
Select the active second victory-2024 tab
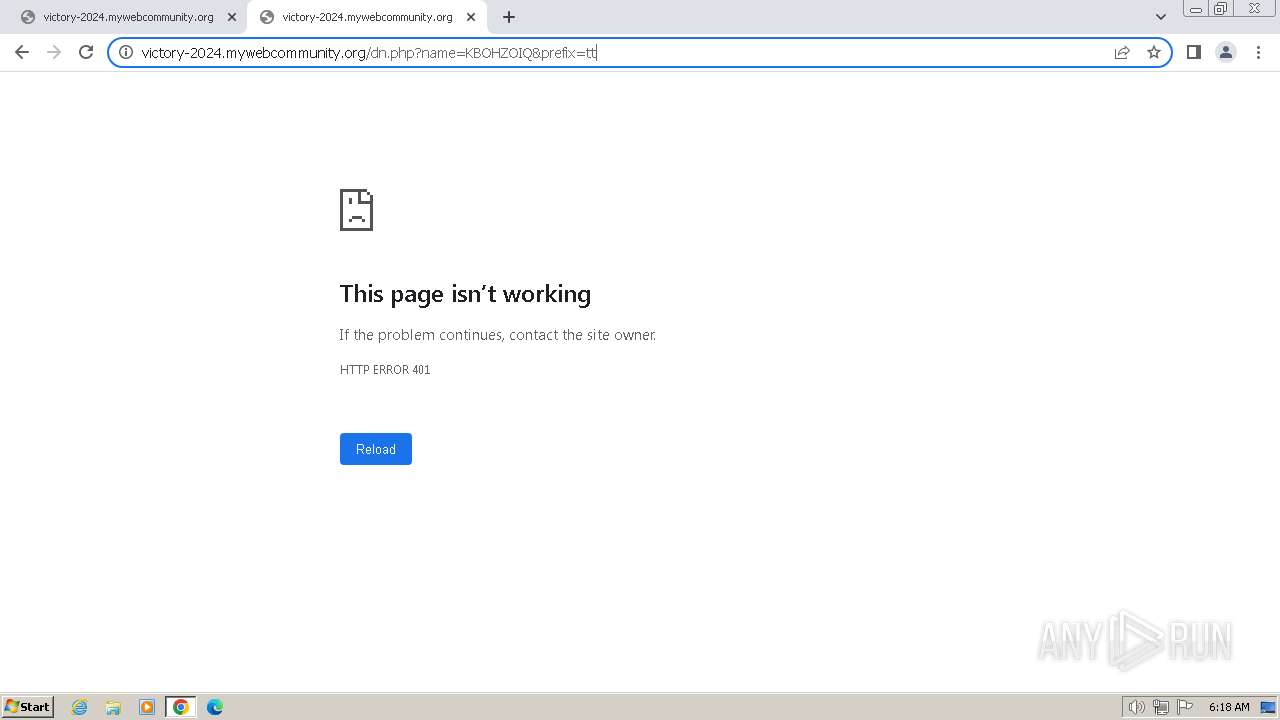pyautogui.click(x=367, y=17)
